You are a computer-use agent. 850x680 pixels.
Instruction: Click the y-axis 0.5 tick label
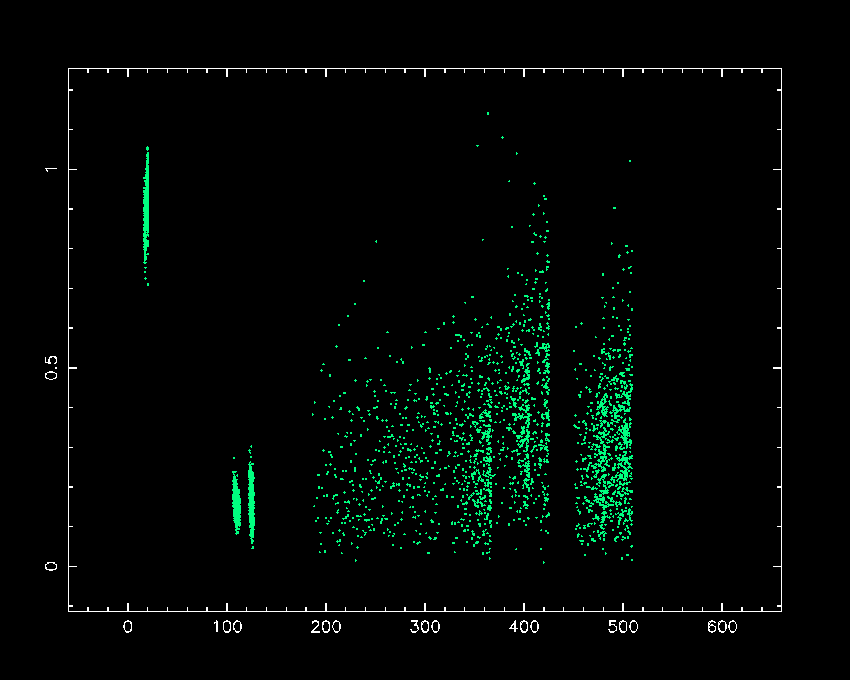(51, 368)
